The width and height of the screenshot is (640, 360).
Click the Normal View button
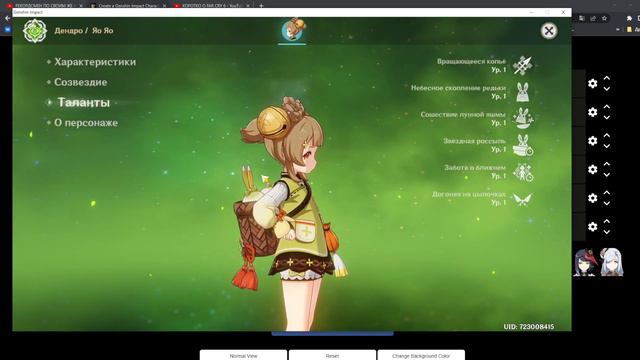click(243, 355)
